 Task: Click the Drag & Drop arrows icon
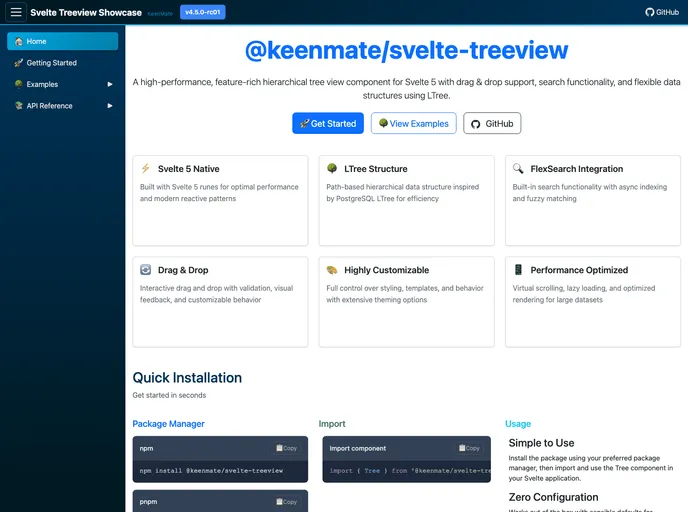click(146, 269)
